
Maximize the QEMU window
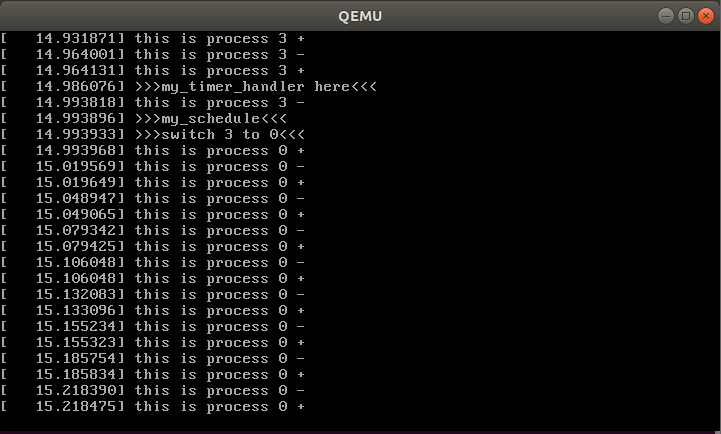point(686,15)
